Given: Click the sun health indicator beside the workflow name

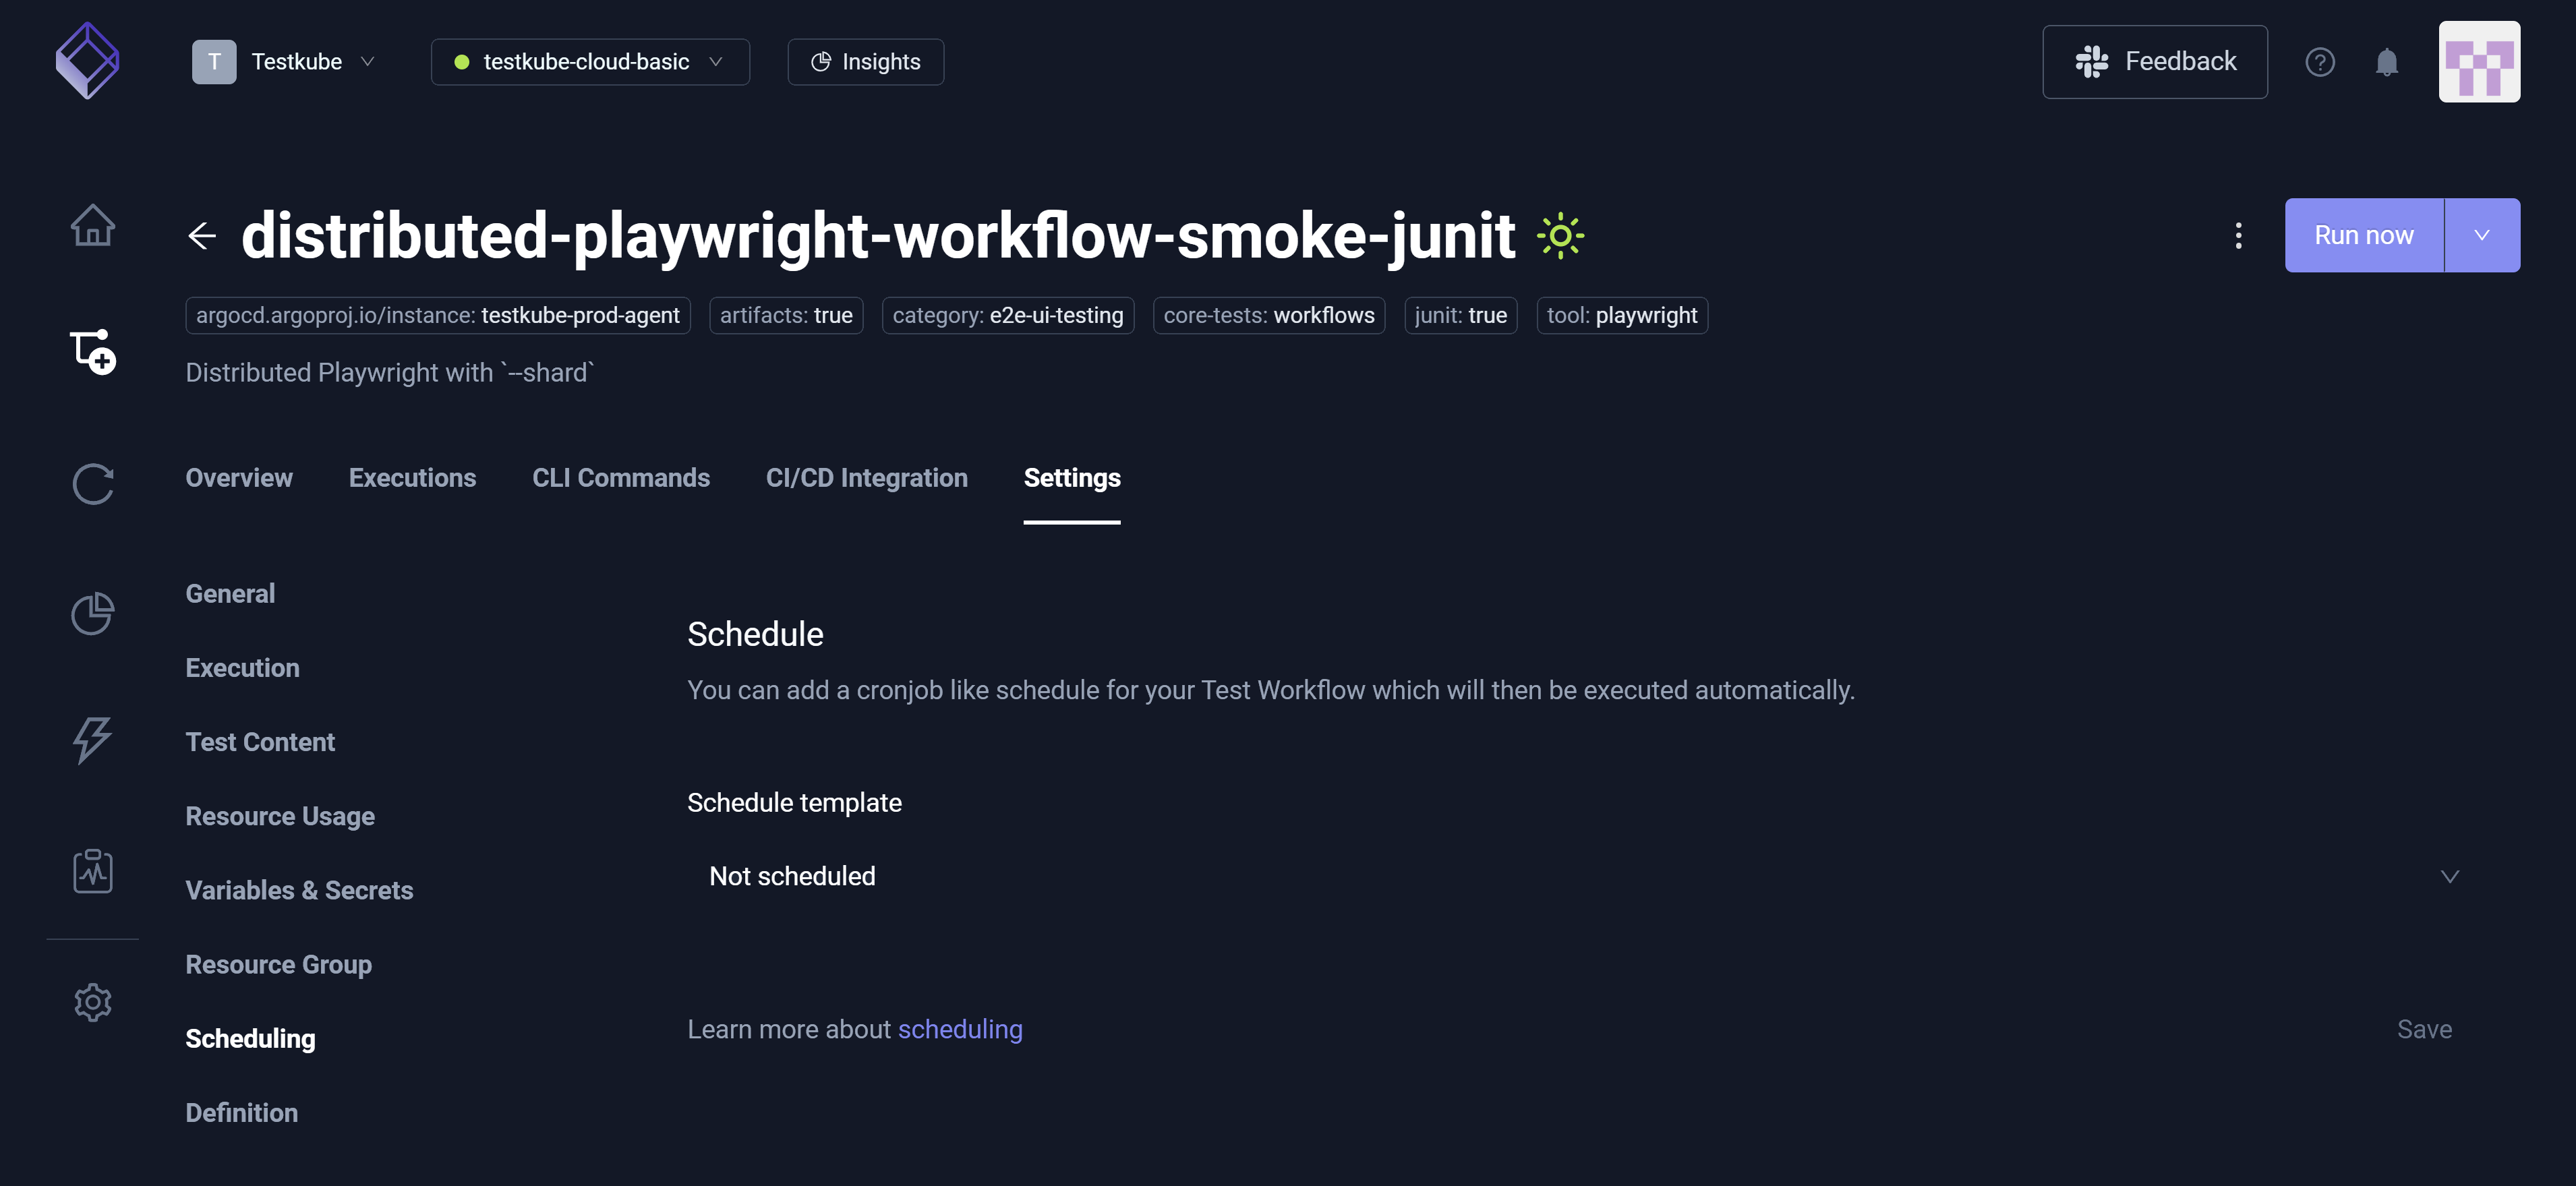Looking at the screenshot, I should [x=1560, y=236].
